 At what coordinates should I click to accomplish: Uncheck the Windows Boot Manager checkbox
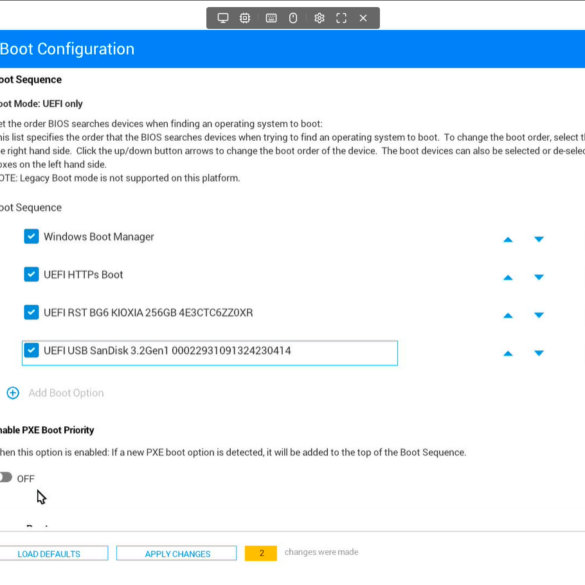coord(31,237)
